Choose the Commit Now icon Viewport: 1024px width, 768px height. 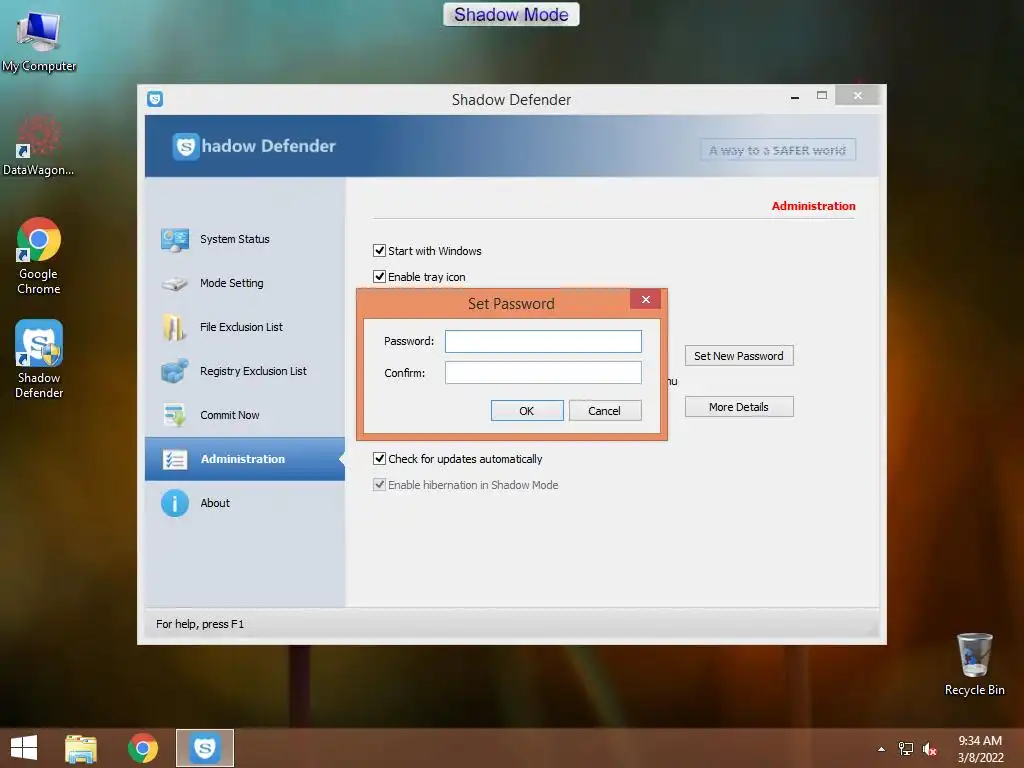point(174,415)
